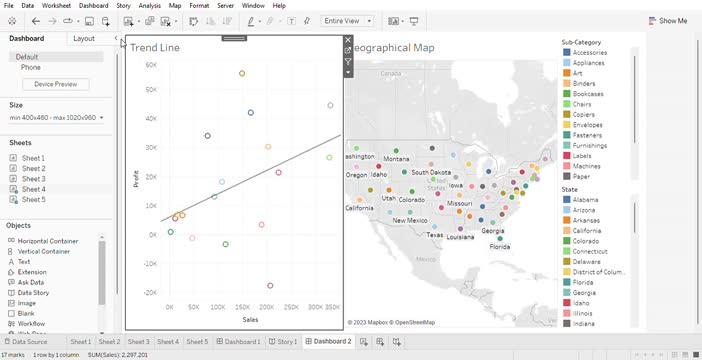The height and width of the screenshot is (360, 702).
Task: Click the Horizontal Container object
Action: [48, 241]
